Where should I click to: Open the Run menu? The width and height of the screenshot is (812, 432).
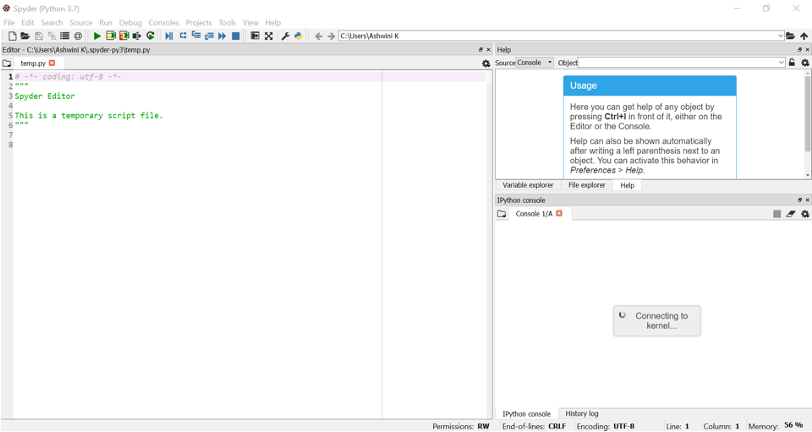point(106,23)
